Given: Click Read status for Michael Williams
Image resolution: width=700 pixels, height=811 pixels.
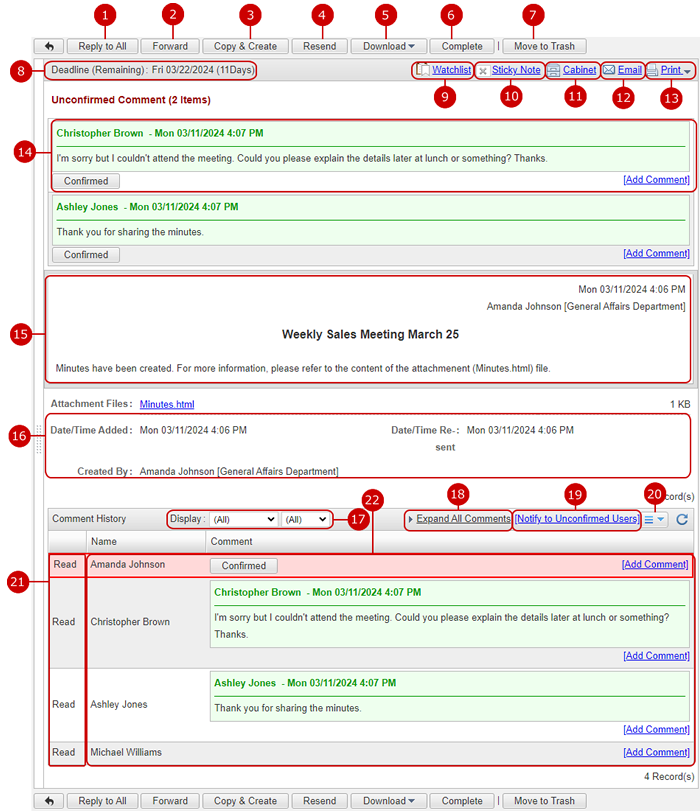Looking at the screenshot, I should [64, 752].
